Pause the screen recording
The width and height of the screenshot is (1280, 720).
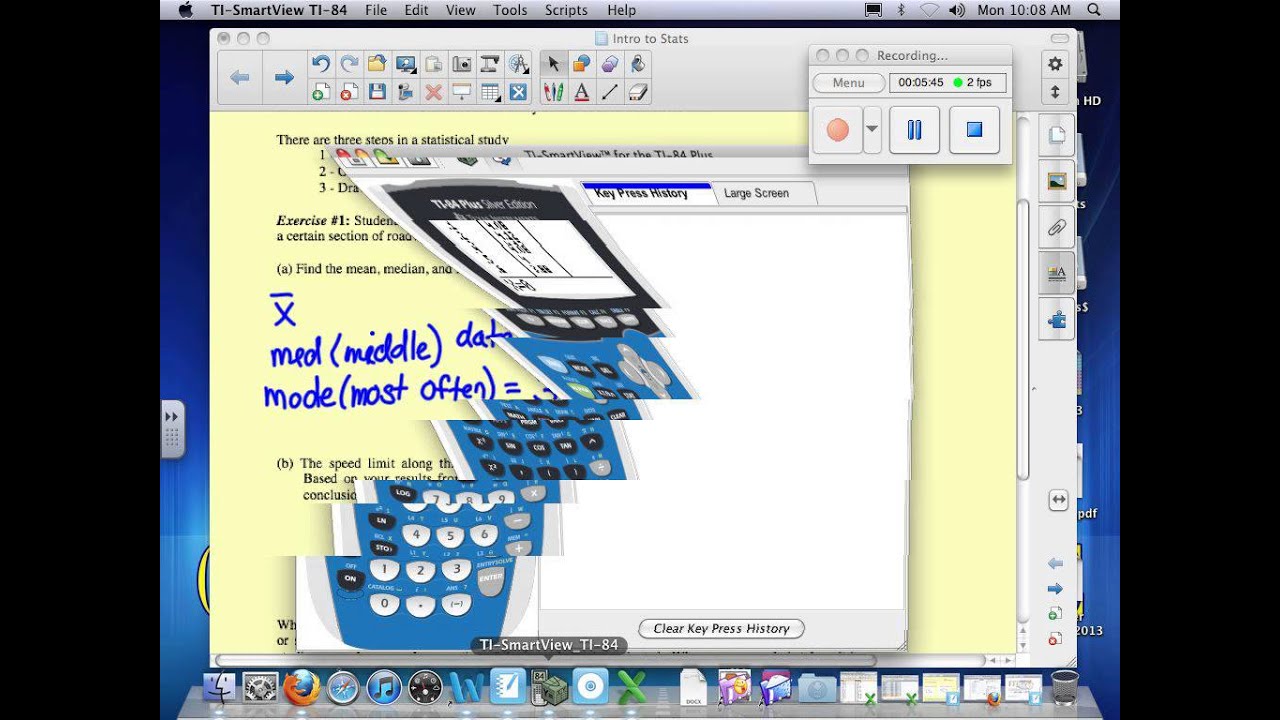click(x=914, y=130)
